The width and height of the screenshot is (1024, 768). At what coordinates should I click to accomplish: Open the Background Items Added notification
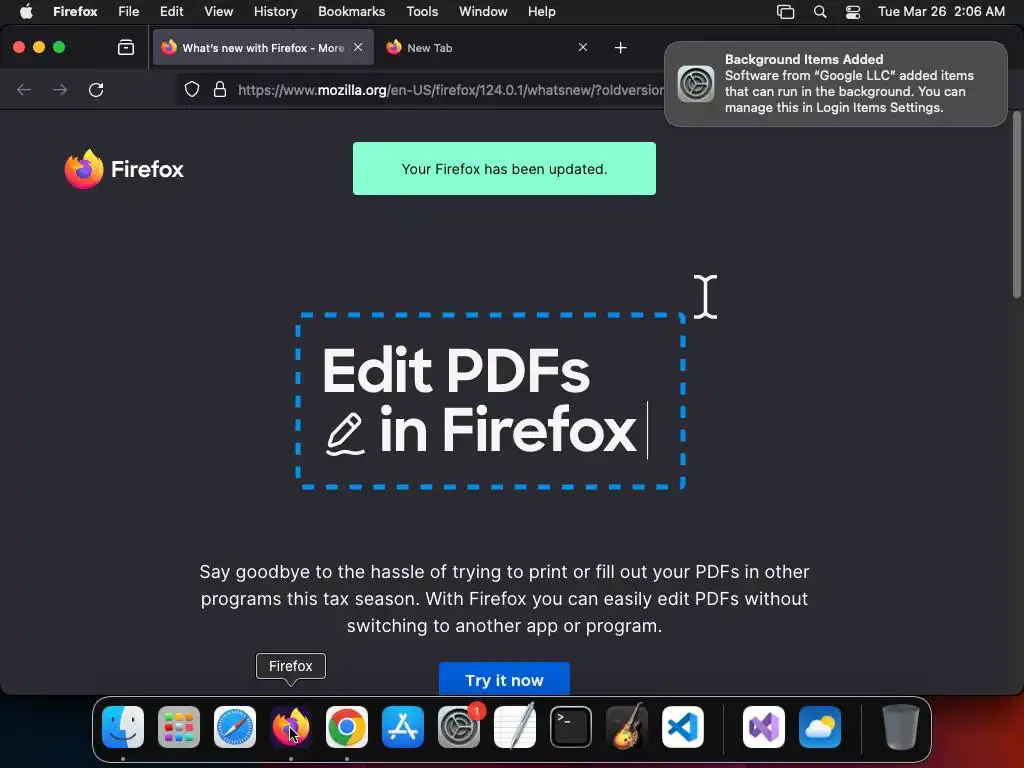[835, 84]
